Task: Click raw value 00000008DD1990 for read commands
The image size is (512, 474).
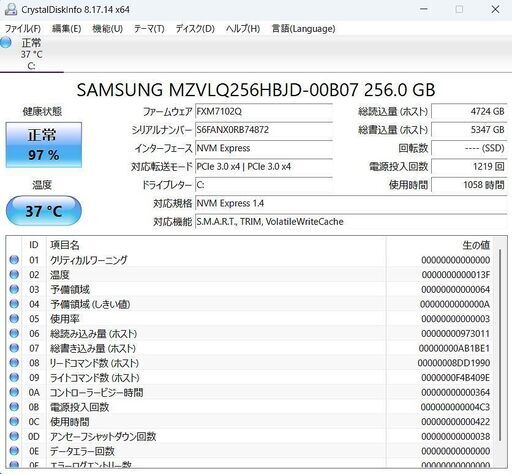Action: click(454, 363)
